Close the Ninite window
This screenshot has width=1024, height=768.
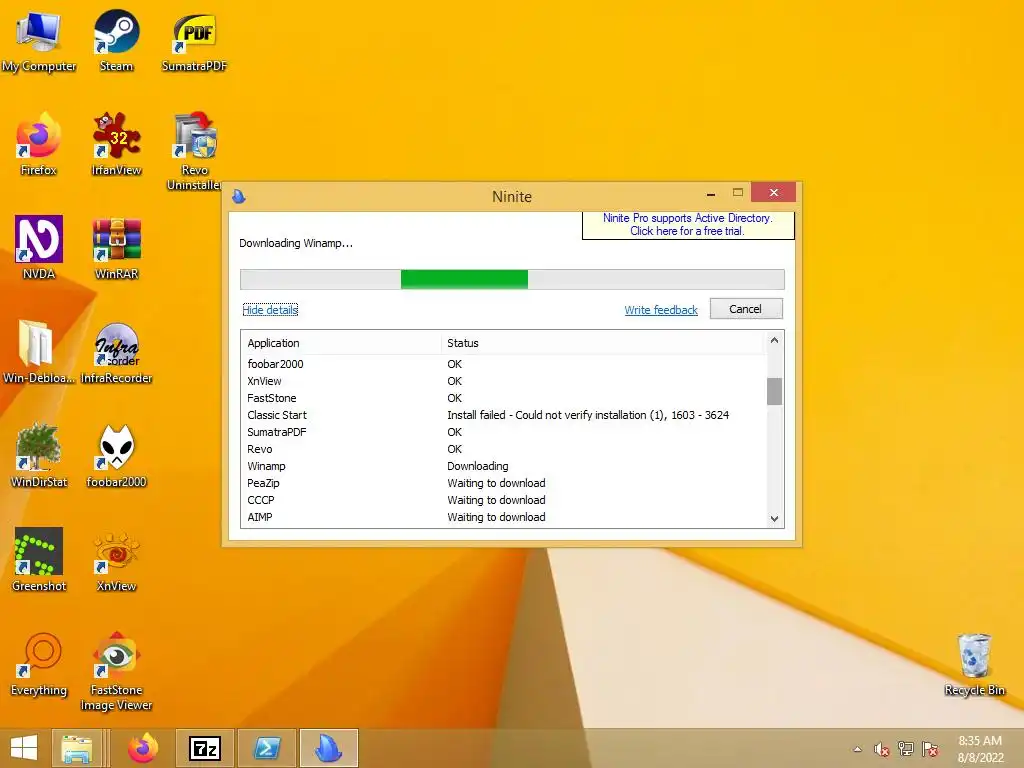click(773, 192)
